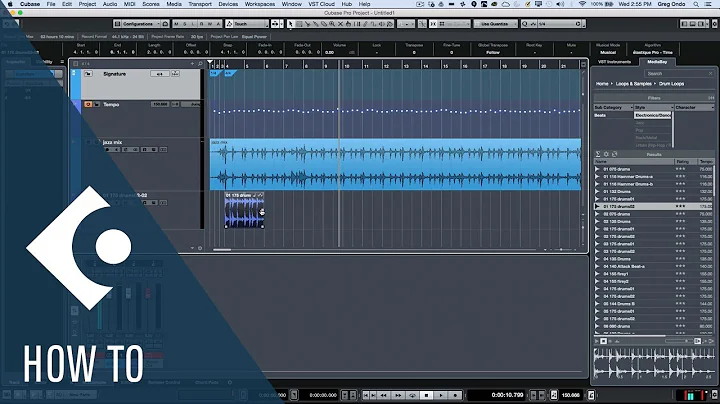Viewport: 720px width, 404px height.
Task: Open the Character filter dropdown
Action: coord(694,107)
